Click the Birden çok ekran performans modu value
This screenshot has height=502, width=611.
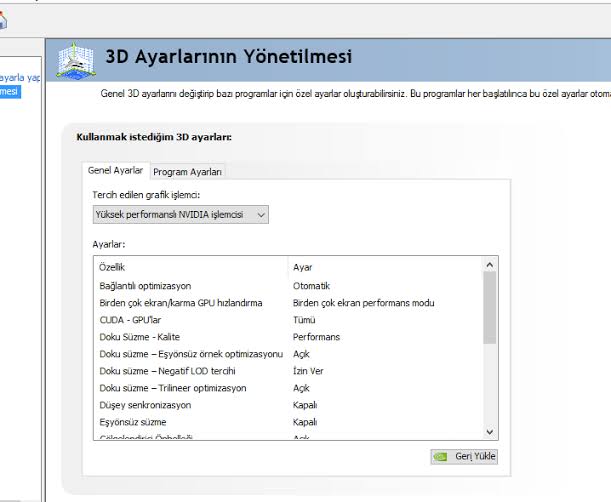click(363, 303)
